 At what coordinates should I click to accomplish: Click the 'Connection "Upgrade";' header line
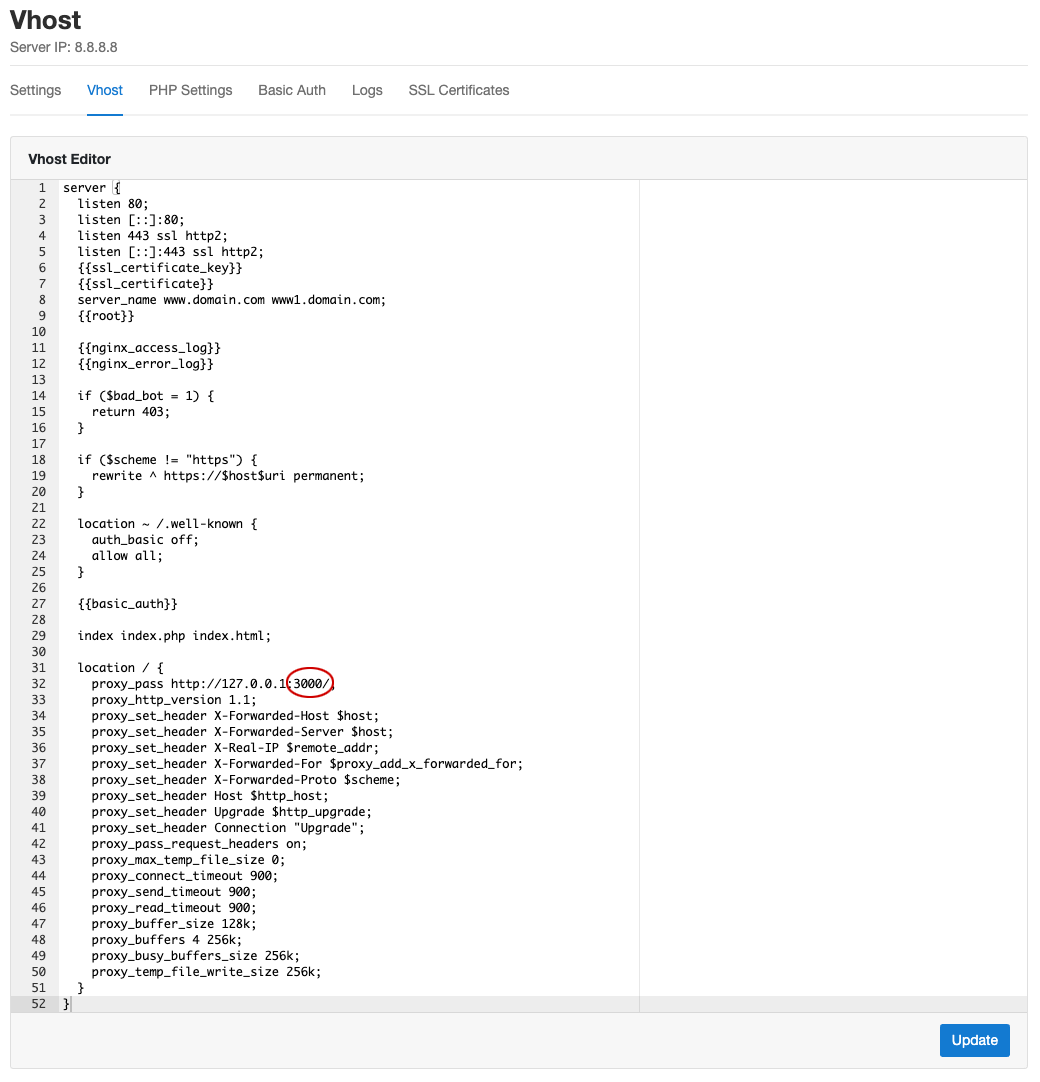pyautogui.click(x=228, y=827)
